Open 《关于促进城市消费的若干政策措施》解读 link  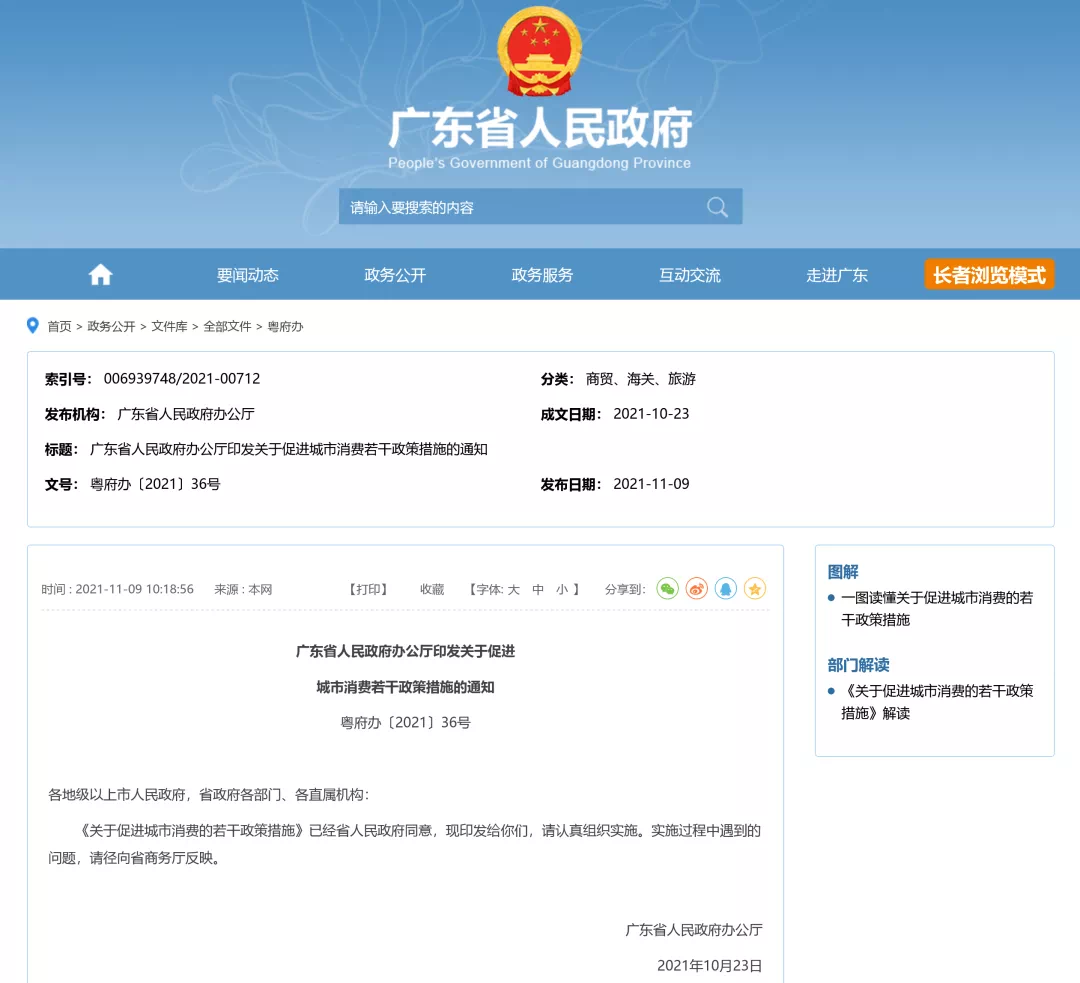coord(937,702)
